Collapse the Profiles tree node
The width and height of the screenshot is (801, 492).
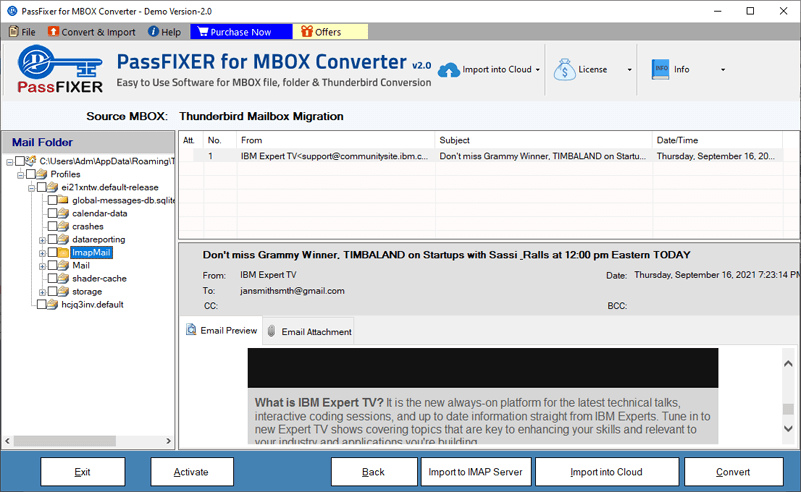(20, 175)
